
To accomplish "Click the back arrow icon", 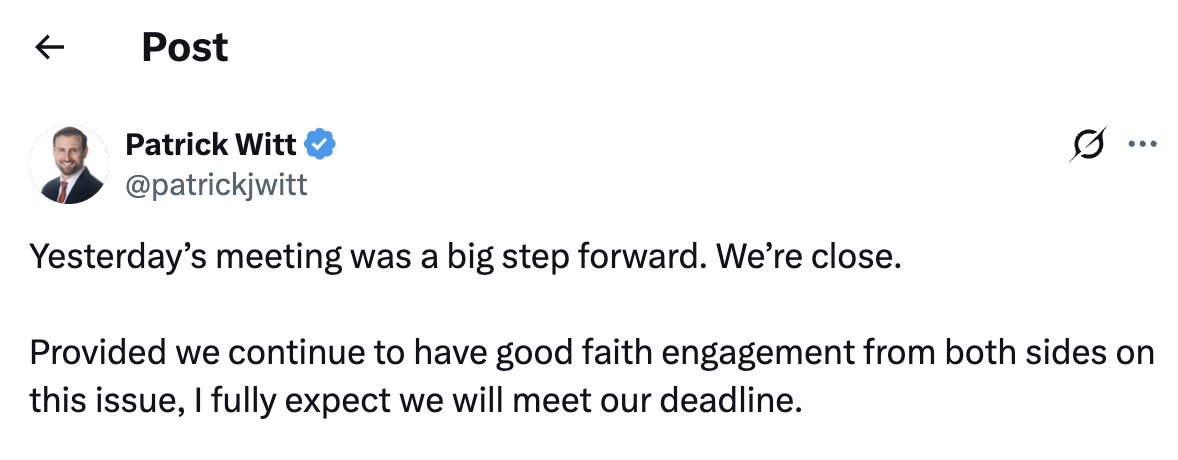I will [x=49, y=47].
